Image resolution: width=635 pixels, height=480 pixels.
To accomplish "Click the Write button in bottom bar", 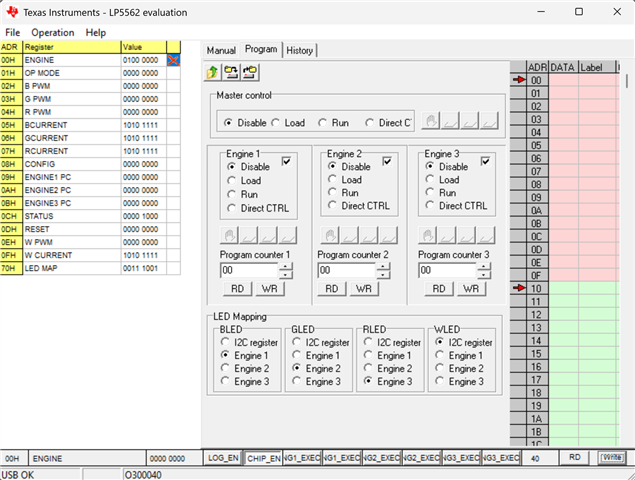I will coord(612,458).
